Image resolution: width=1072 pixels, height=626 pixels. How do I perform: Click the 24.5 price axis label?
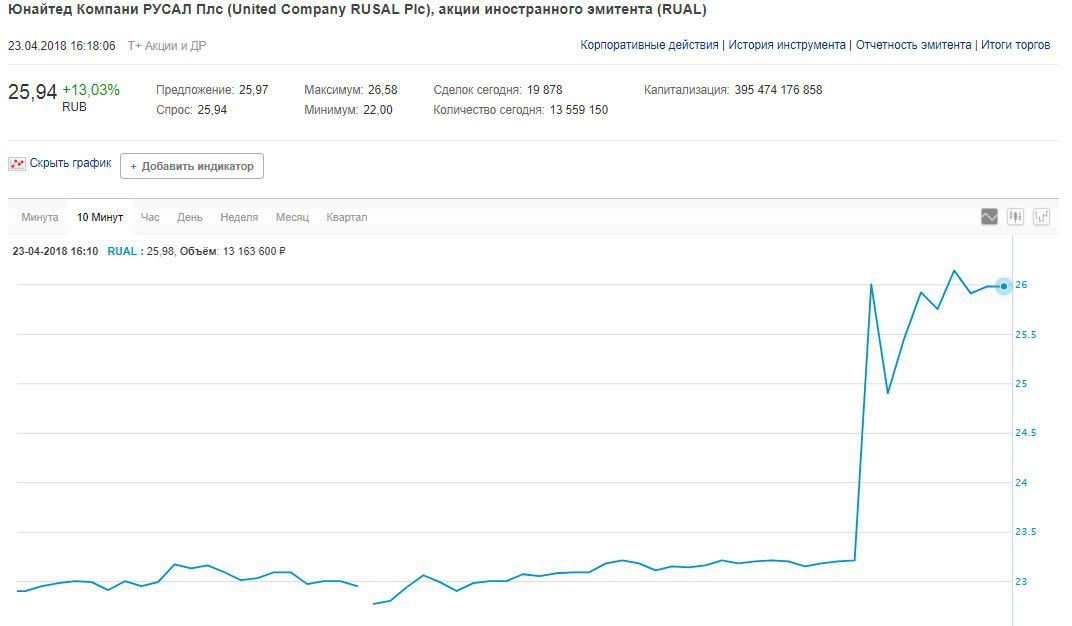pos(1026,433)
